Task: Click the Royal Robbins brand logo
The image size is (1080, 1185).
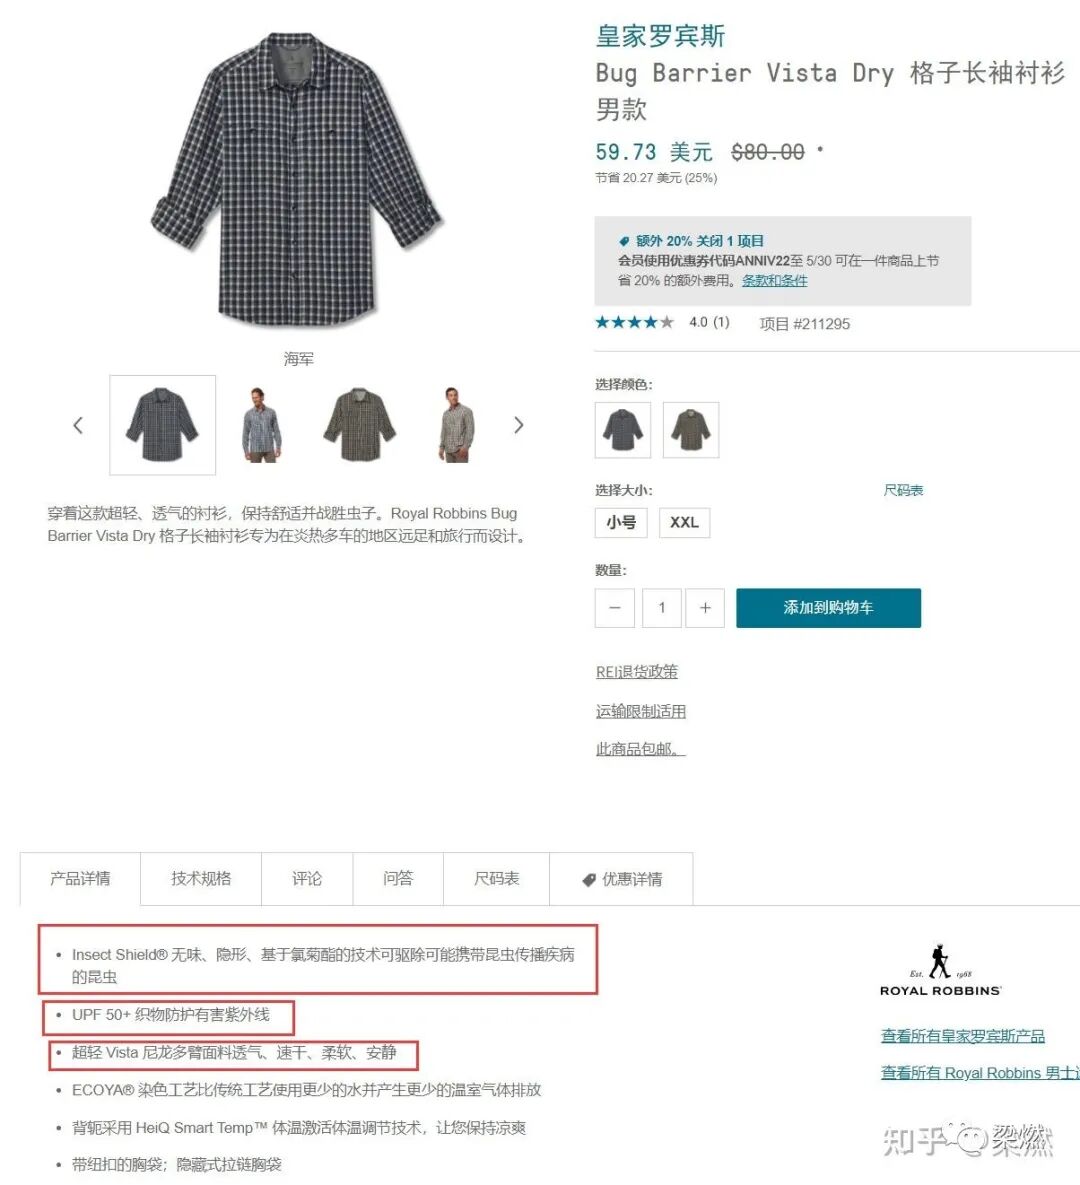Action: tap(940, 970)
